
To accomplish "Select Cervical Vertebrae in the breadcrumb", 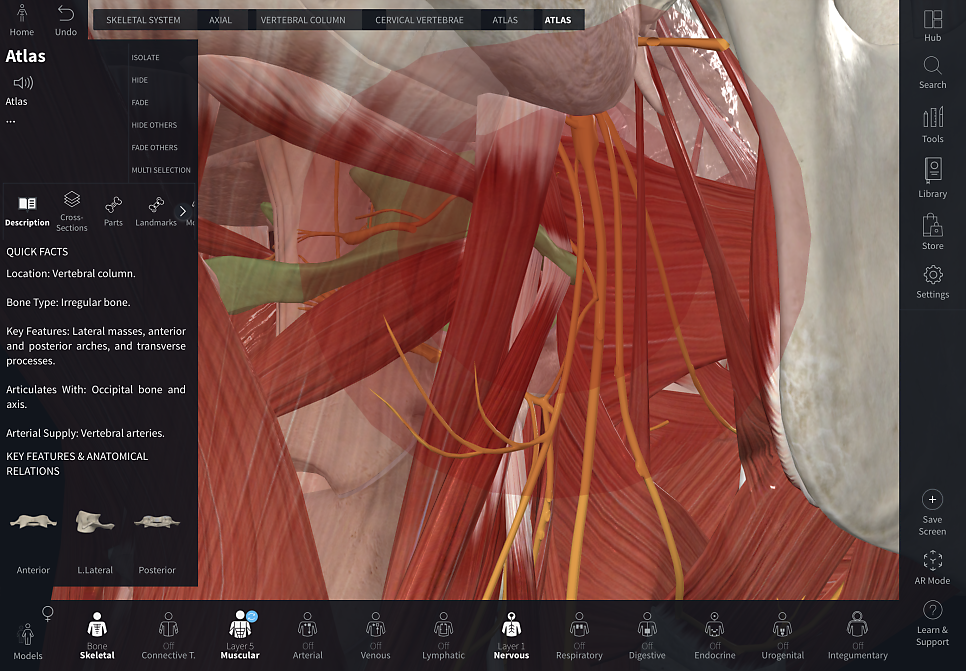I will pos(419,20).
